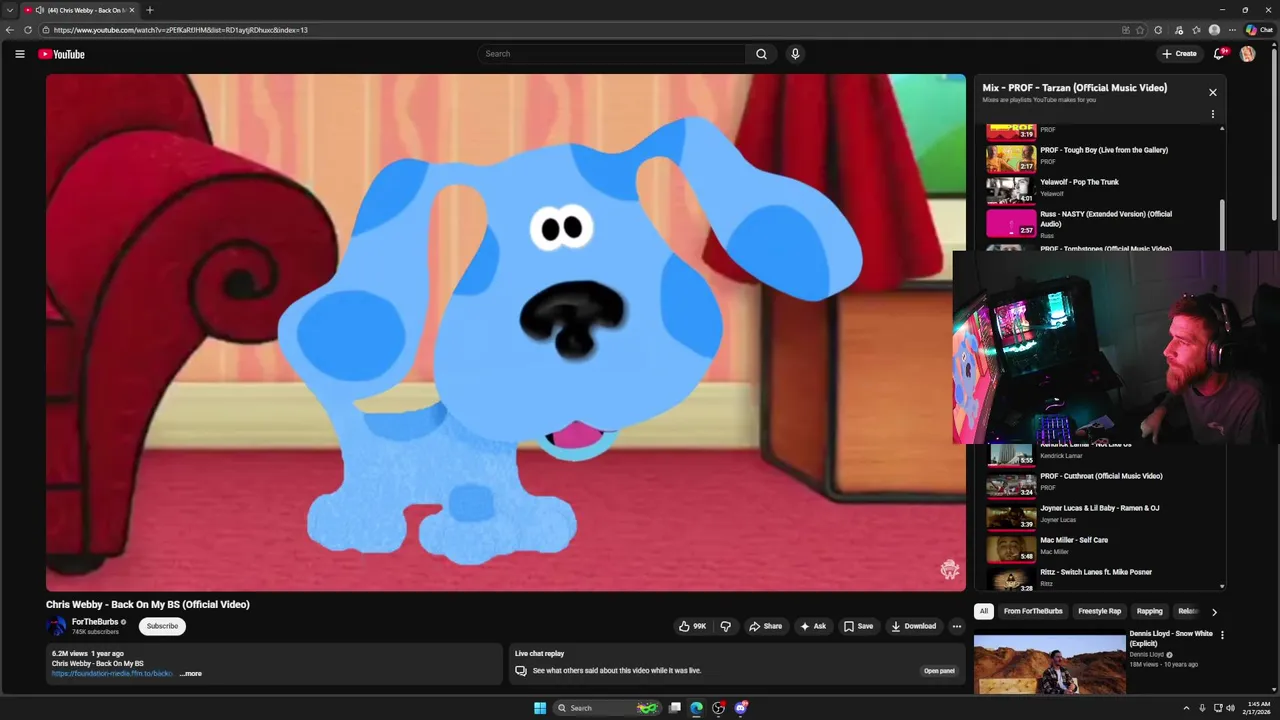Share the video
Viewport: 1280px width, 720px height.
[x=766, y=626]
